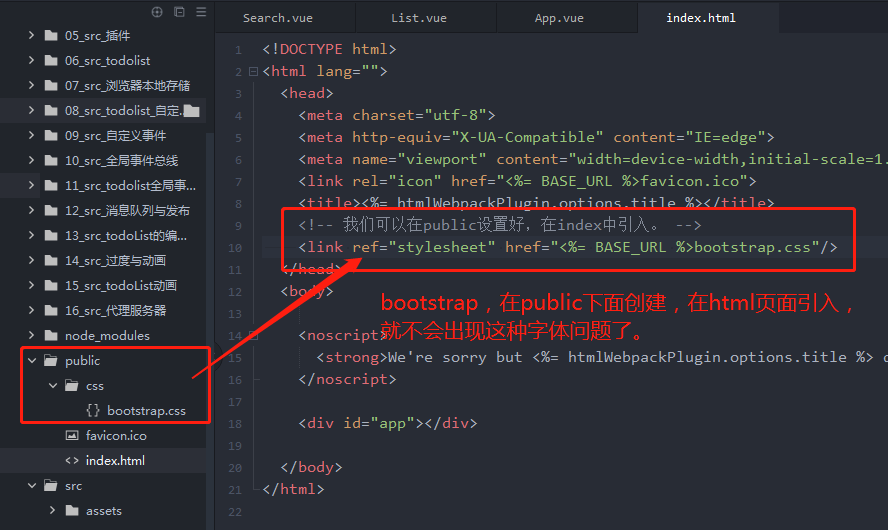The width and height of the screenshot is (888, 530).
Task: Select the index.html editor tab
Action: (x=701, y=18)
